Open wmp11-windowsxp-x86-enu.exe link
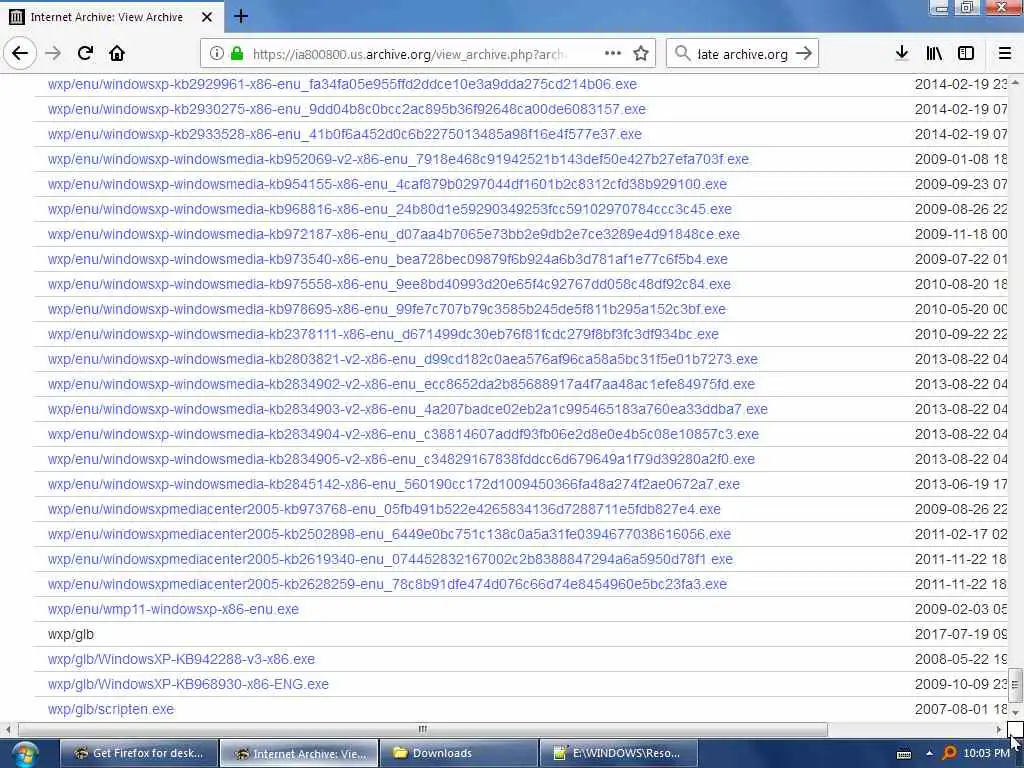 [173, 609]
